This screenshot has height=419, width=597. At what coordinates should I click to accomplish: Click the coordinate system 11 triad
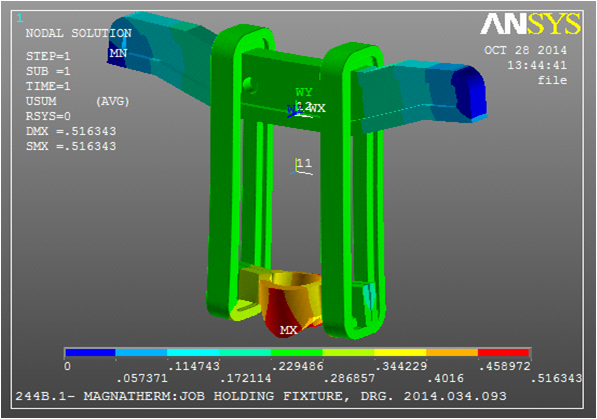click(x=303, y=166)
